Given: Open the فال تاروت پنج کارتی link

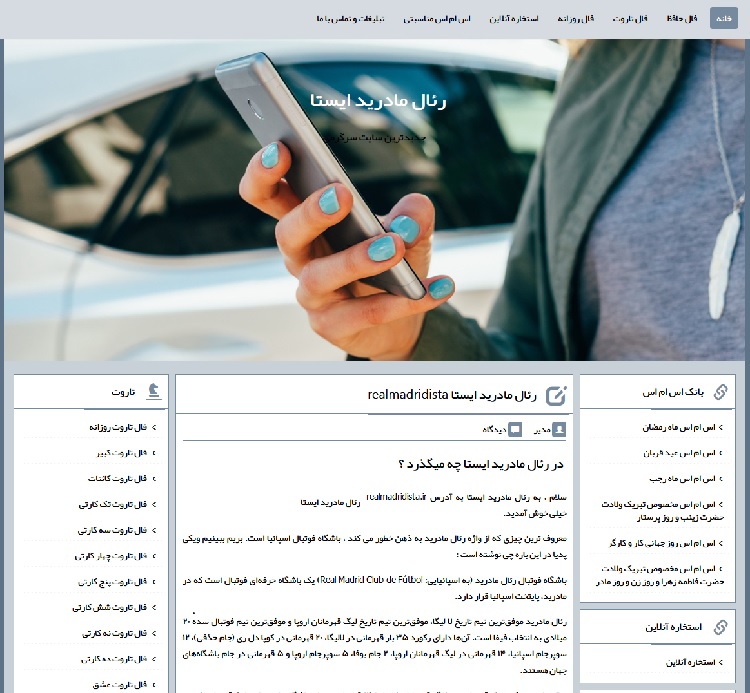Looking at the screenshot, I should point(112,582).
